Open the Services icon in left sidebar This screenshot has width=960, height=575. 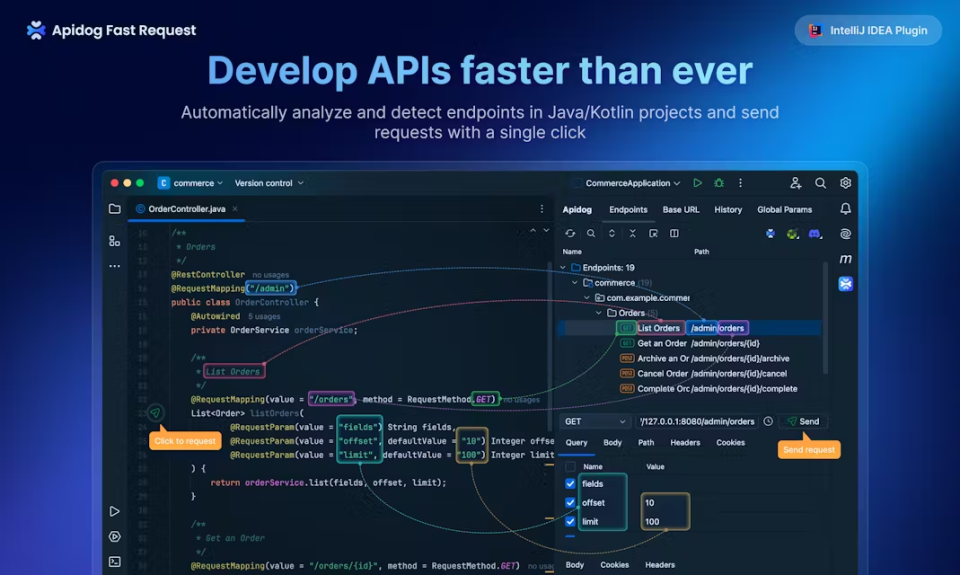[x=114, y=536]
